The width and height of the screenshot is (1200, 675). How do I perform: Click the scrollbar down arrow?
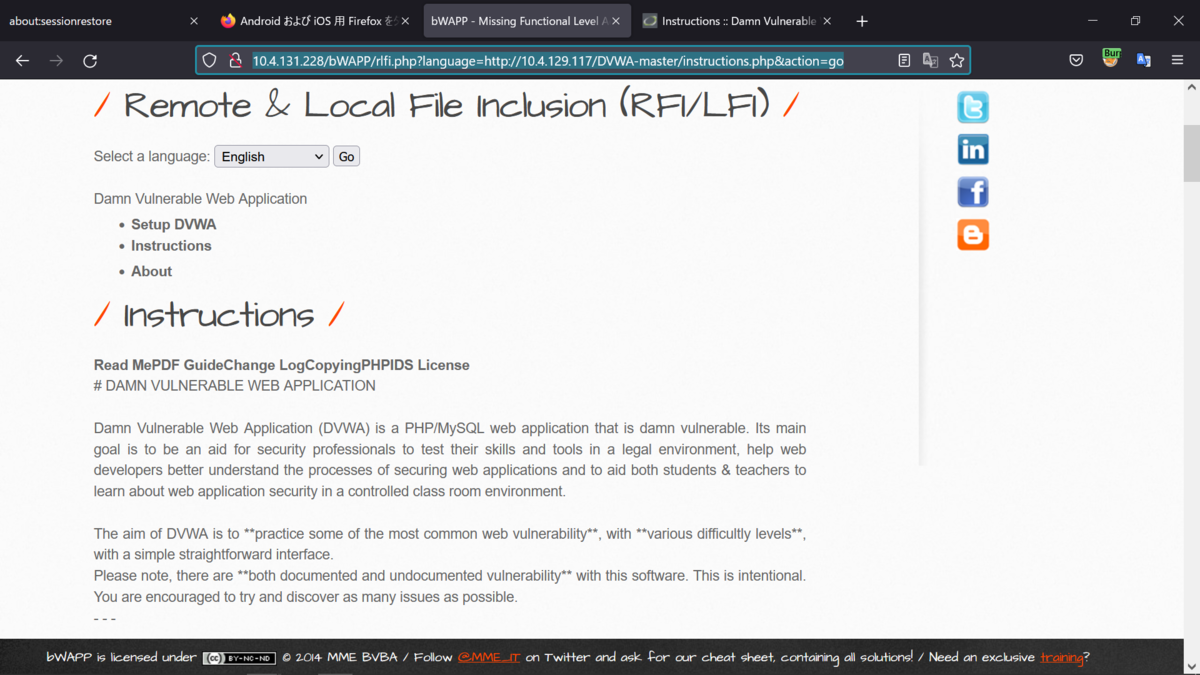pyautogui.click(x=1191, y=665)
